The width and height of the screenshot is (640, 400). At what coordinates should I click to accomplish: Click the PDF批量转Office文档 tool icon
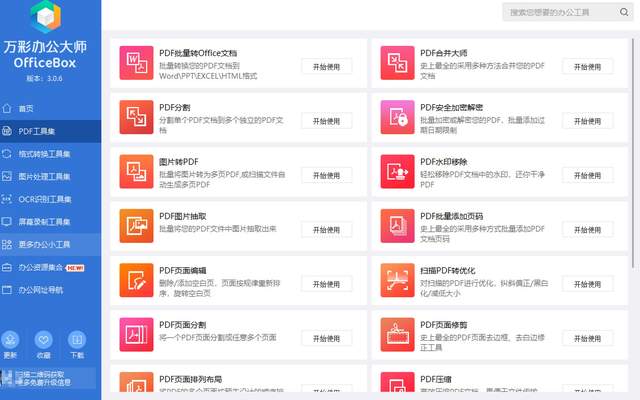(136, 63)
